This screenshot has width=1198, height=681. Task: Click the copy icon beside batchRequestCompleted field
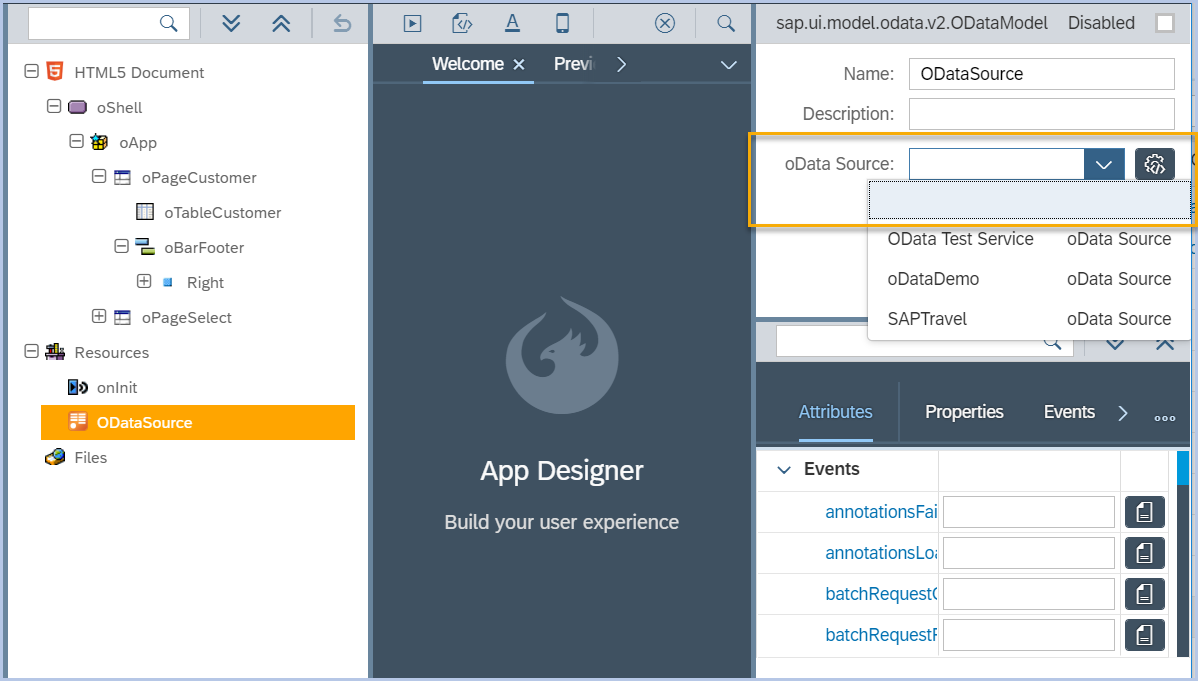coord(1144,593)
